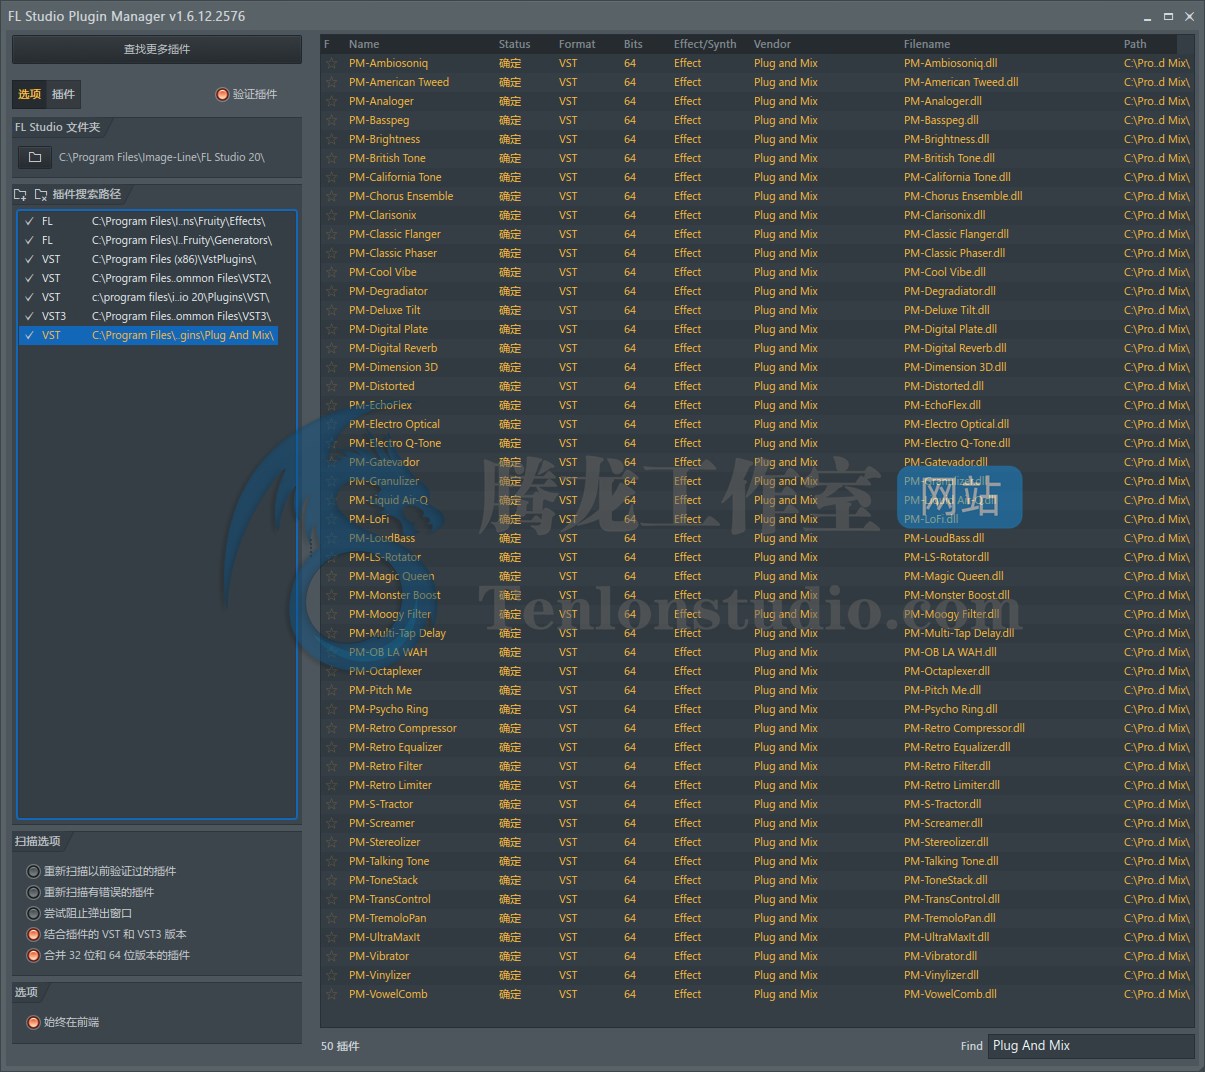The height and width of the screenshot is (1072, 1205).
Task: Toggle favorite star for PM-California Tone
Action: point(331,177)
